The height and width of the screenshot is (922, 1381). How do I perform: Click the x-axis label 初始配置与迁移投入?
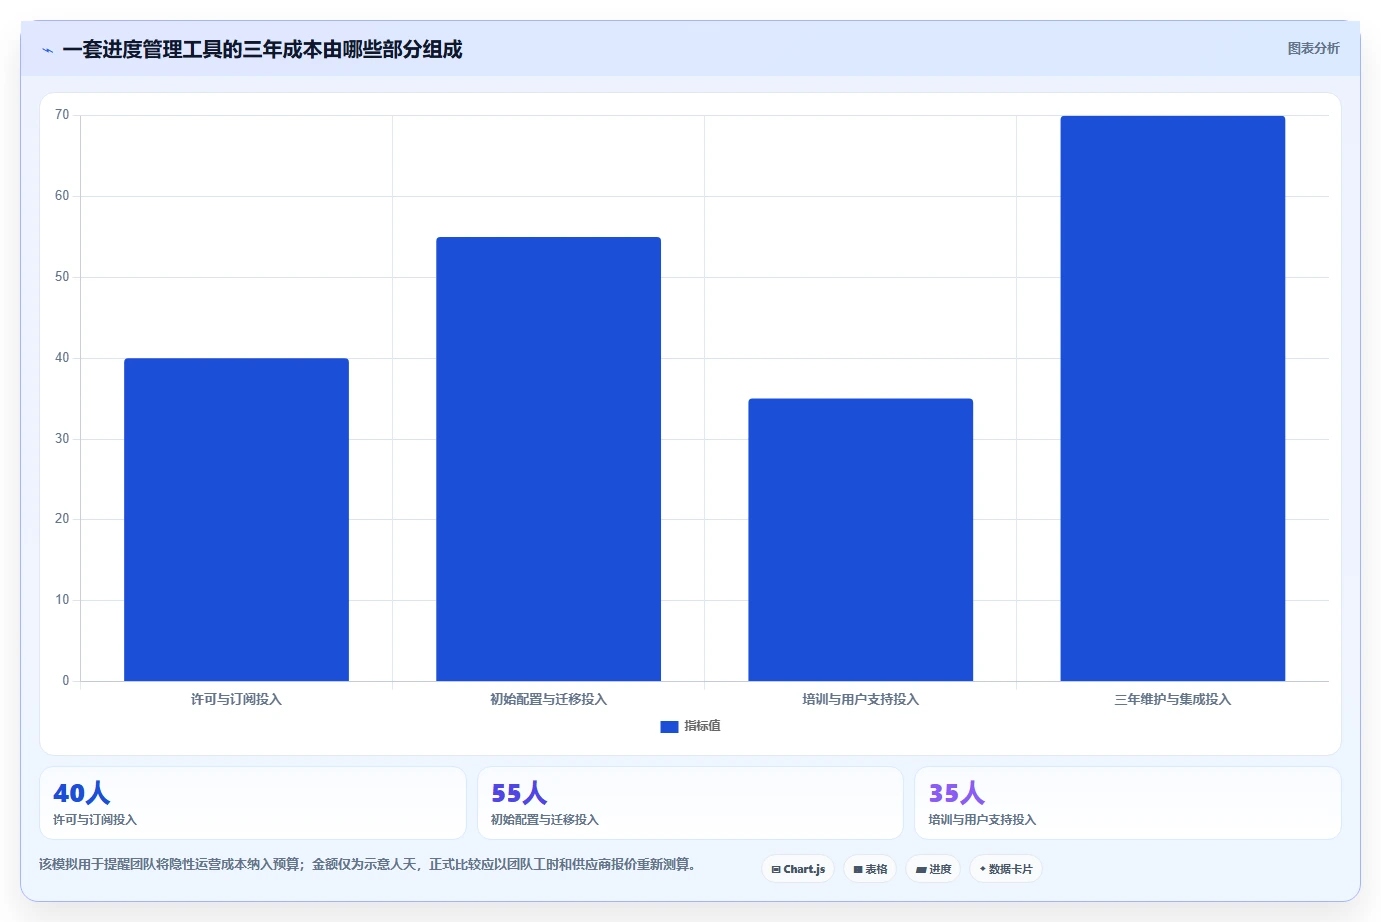(548, 699)
